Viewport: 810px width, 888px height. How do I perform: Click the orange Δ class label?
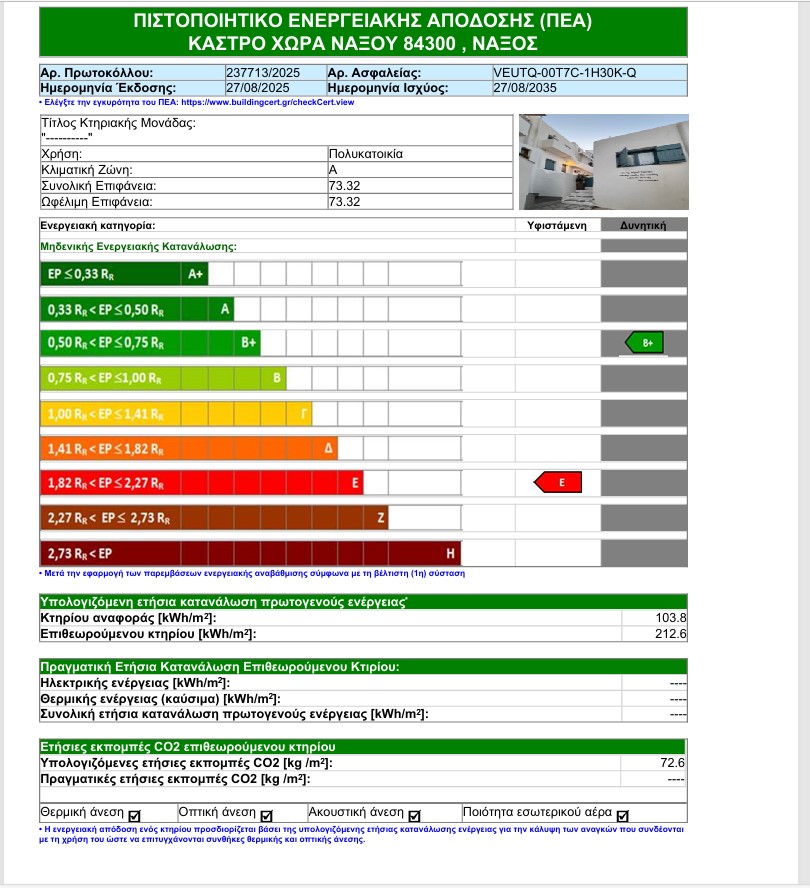[329, 449]
